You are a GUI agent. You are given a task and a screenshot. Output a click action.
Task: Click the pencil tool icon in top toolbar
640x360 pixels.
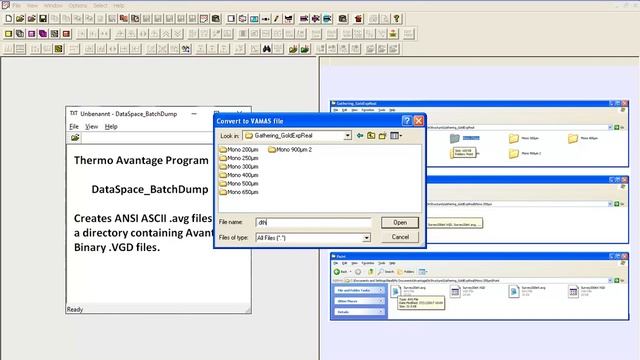pos(277,19)
